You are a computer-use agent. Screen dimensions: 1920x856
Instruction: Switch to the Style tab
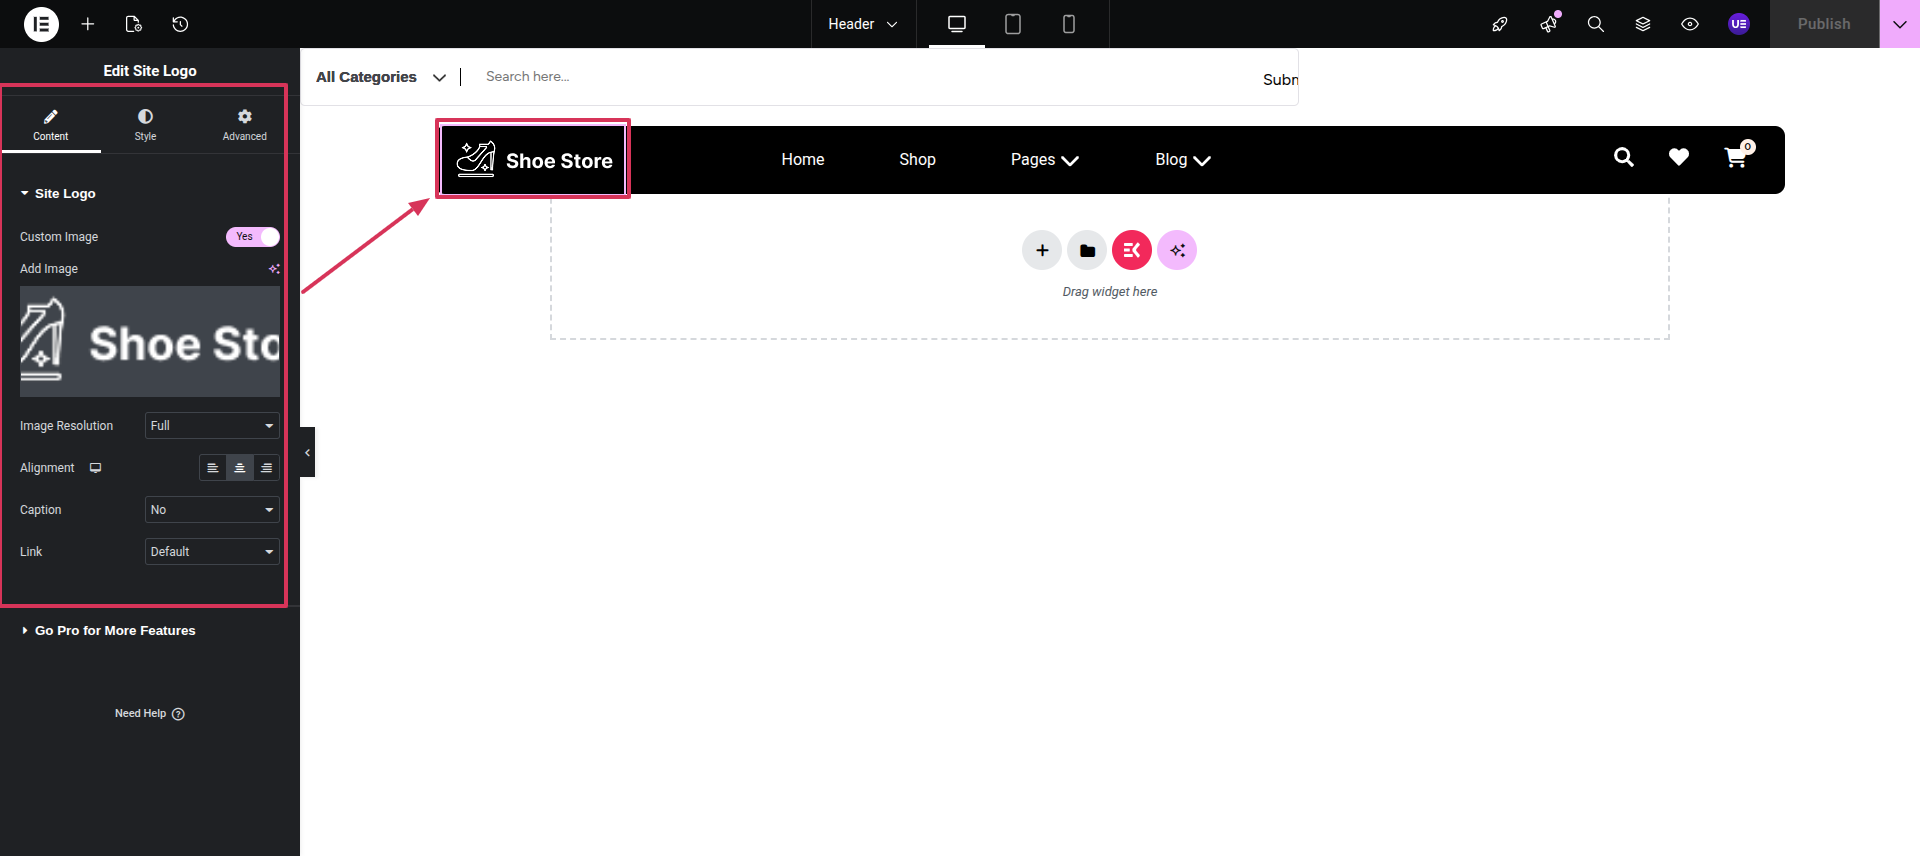click(145, 125)
